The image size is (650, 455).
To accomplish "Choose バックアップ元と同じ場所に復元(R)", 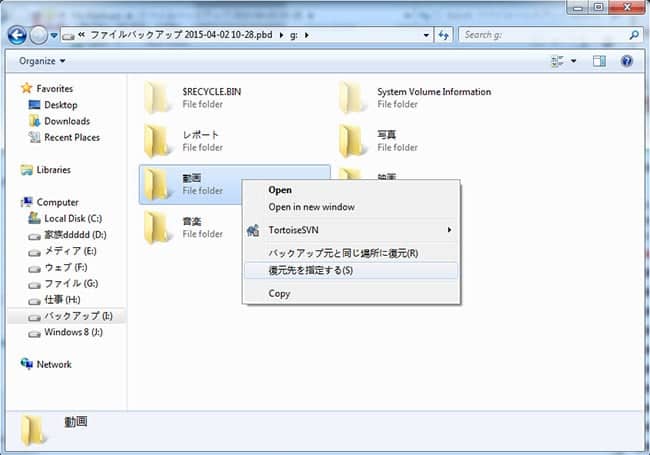I will click(x=351, y=253).
